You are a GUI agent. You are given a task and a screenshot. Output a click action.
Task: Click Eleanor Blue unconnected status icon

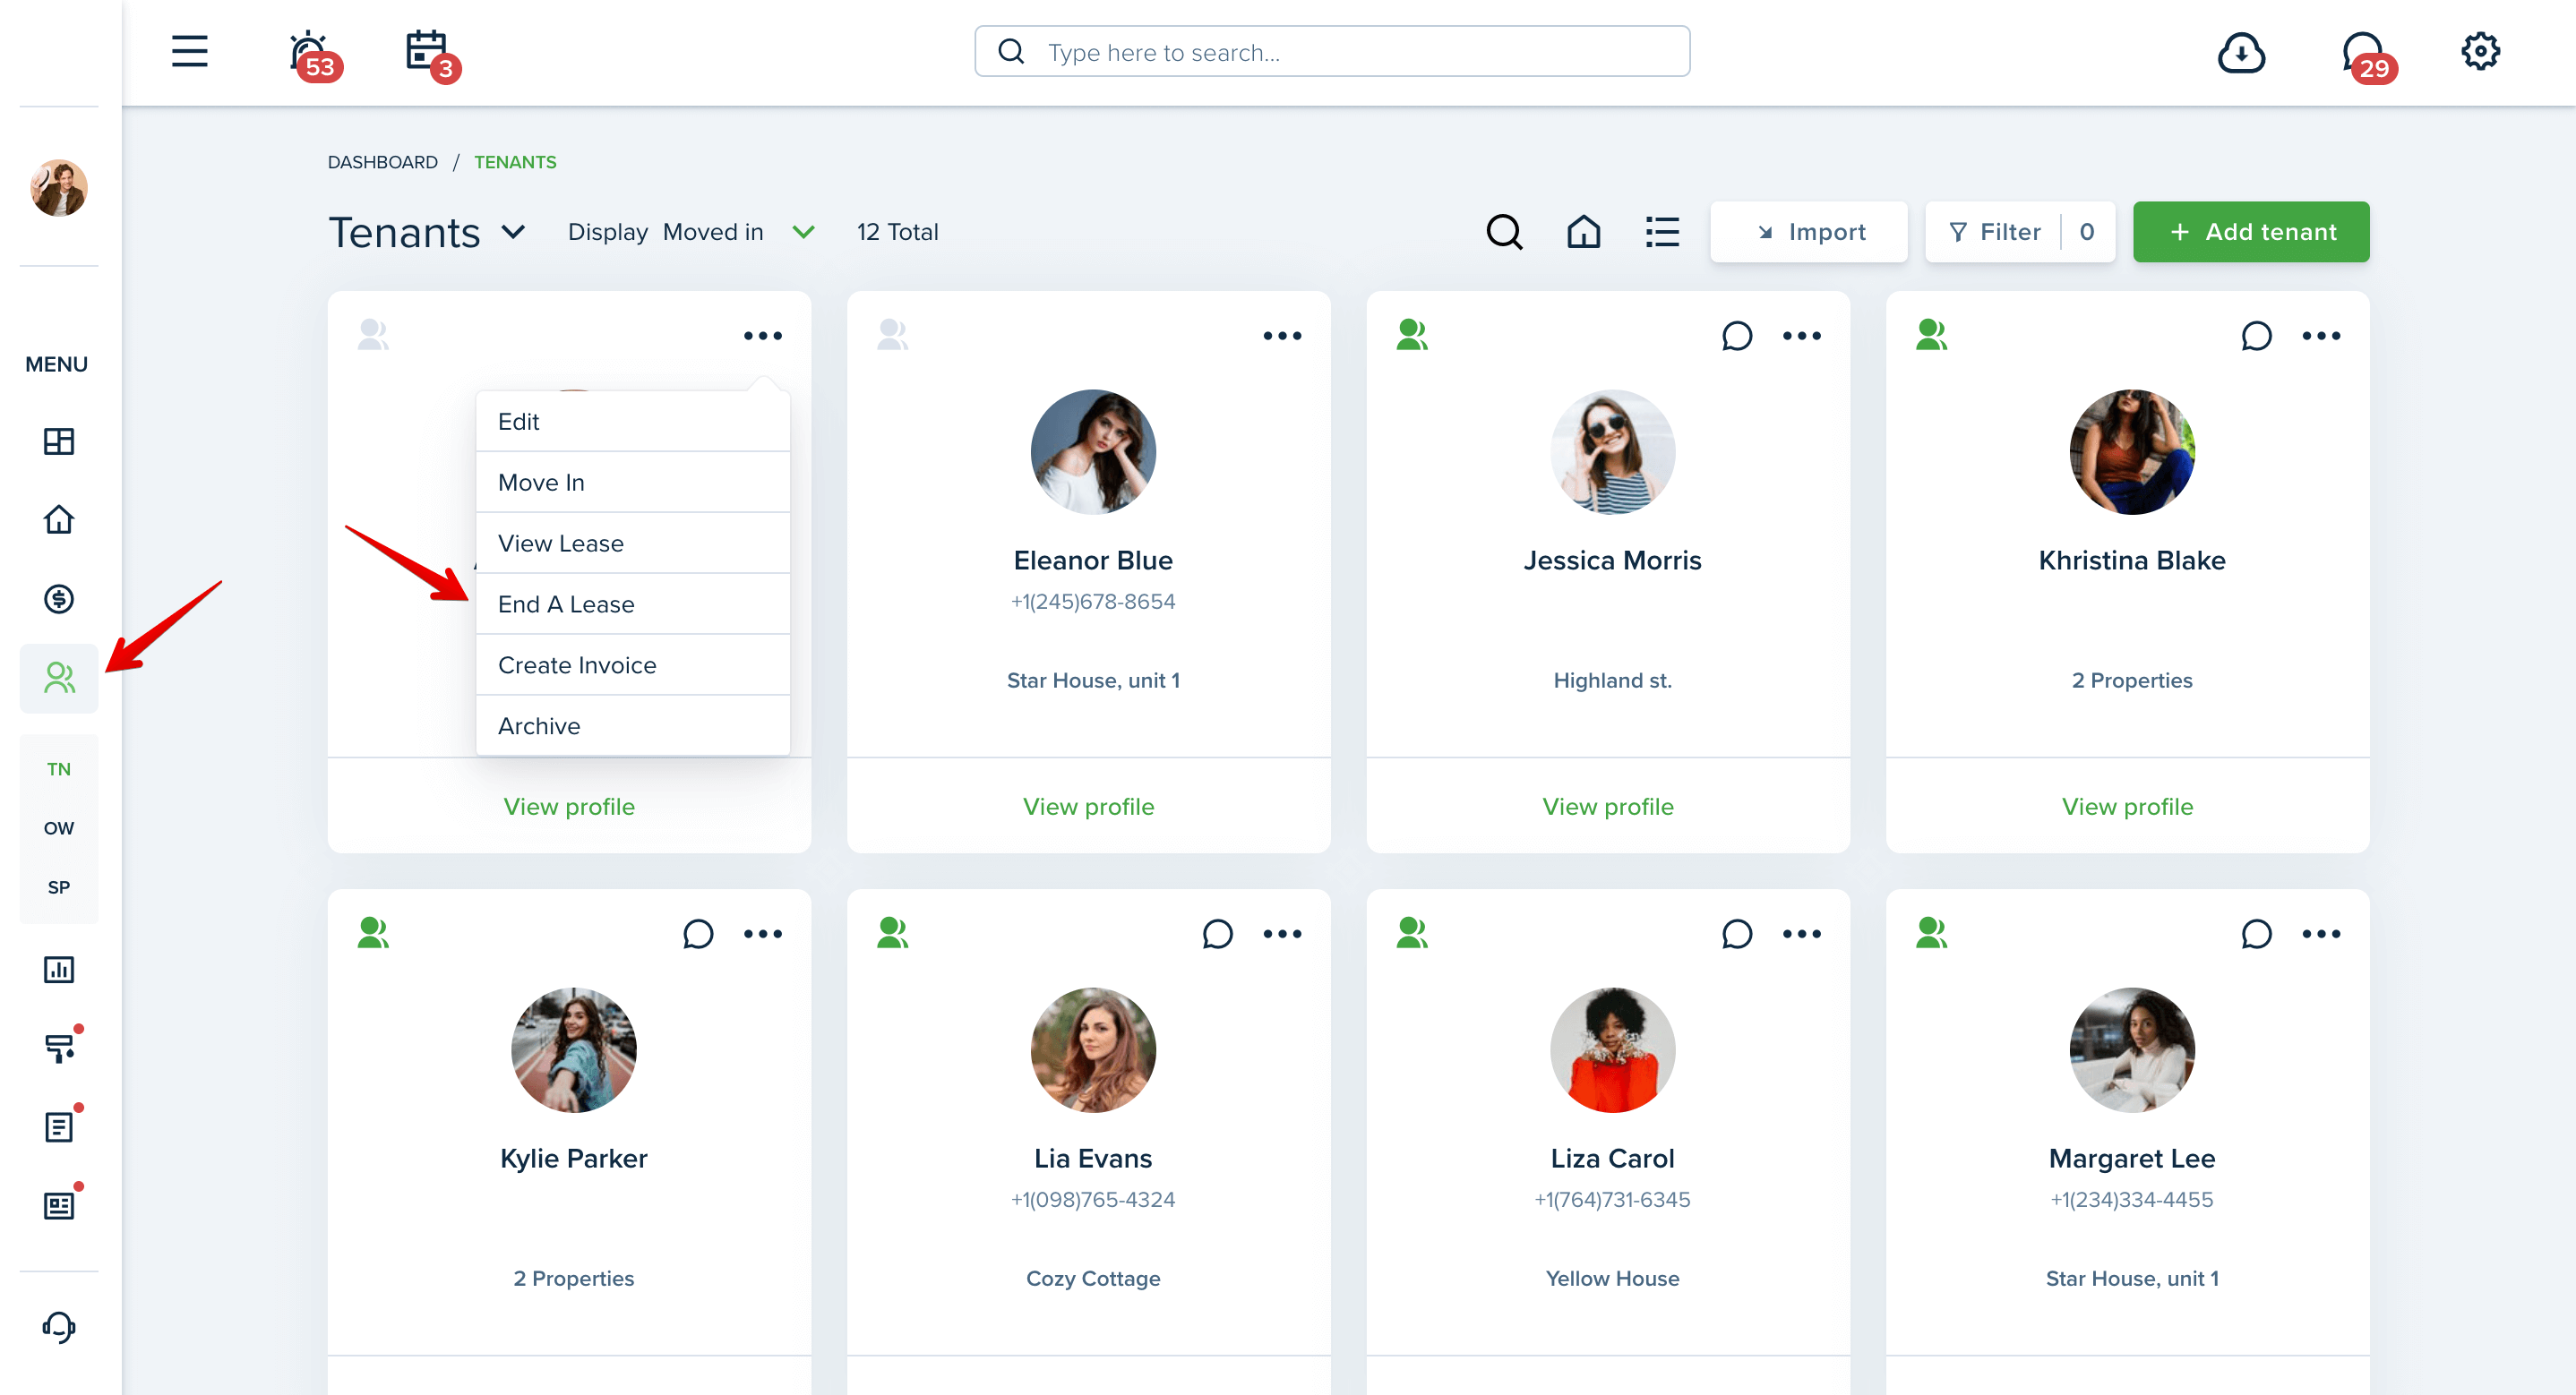click(892, 334)
